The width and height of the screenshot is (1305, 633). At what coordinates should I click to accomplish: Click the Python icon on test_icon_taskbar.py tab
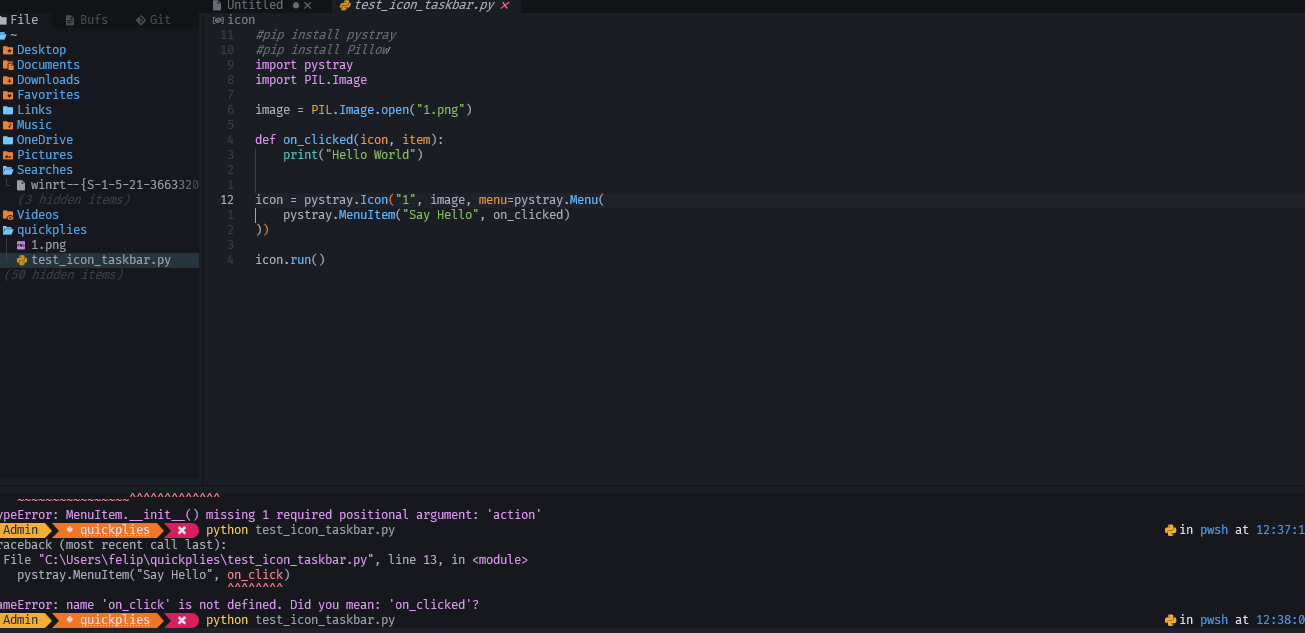coord(345,6)
